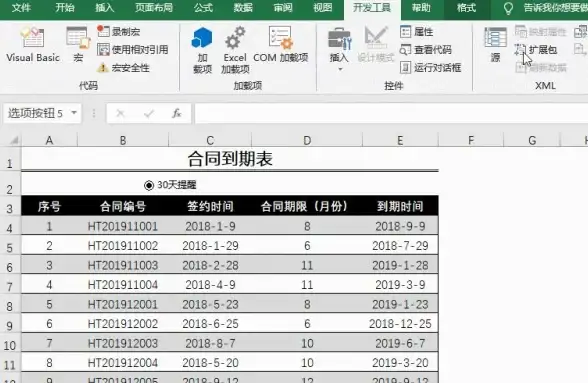Click the select-all corner triangle
The image size is (588, 383).
tap(14, 140)
